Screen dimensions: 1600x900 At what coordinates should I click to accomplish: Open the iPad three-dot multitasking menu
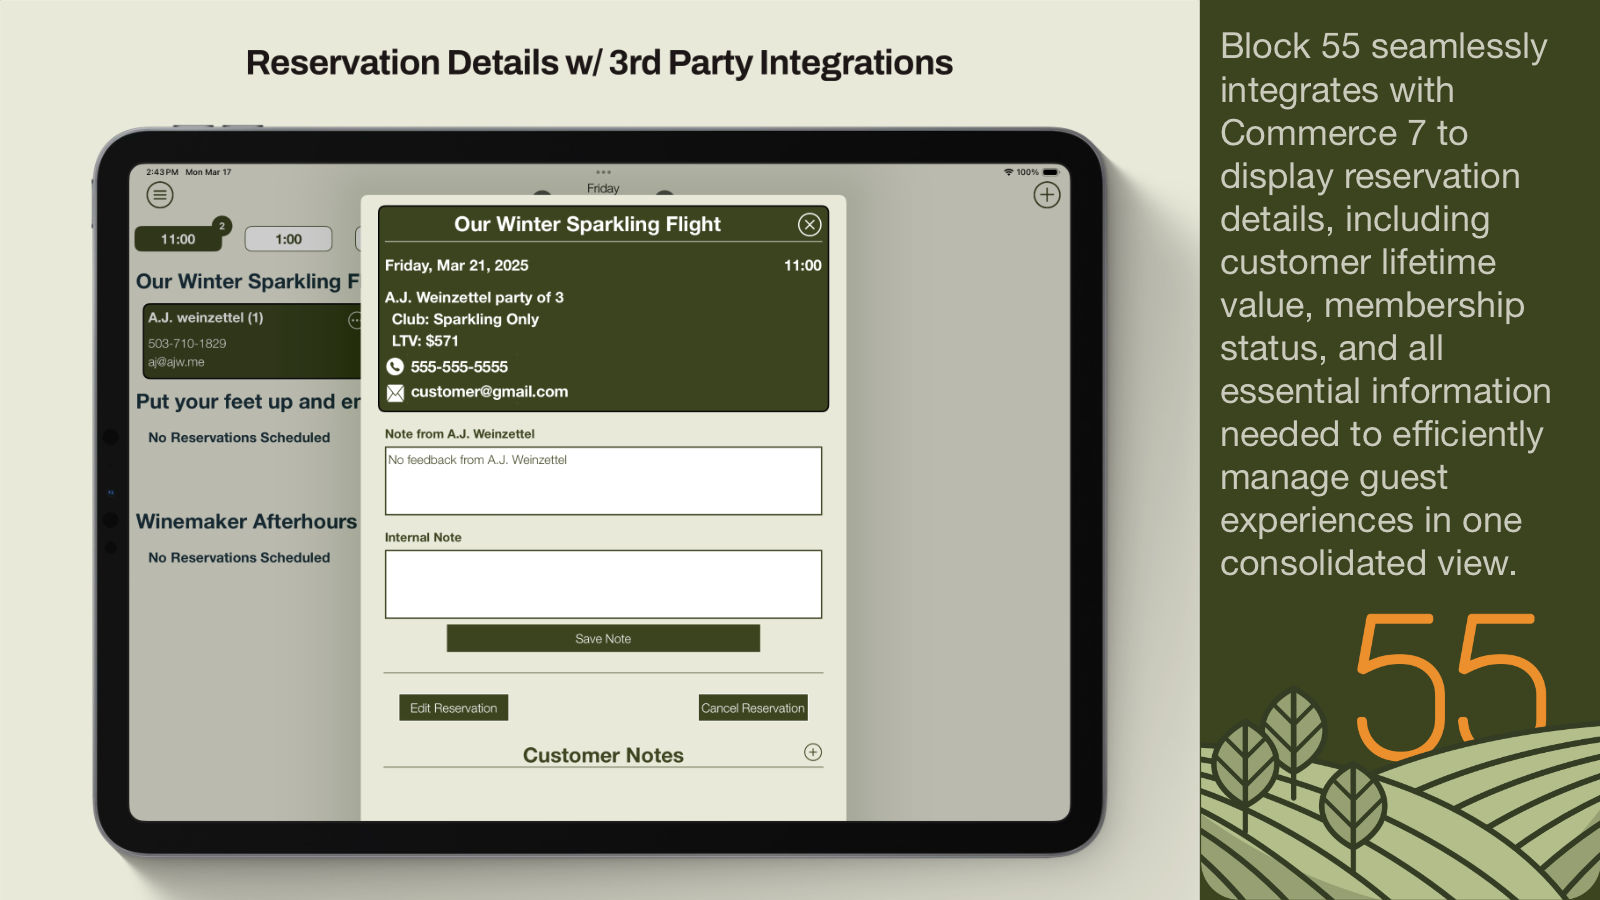[603, 171]
